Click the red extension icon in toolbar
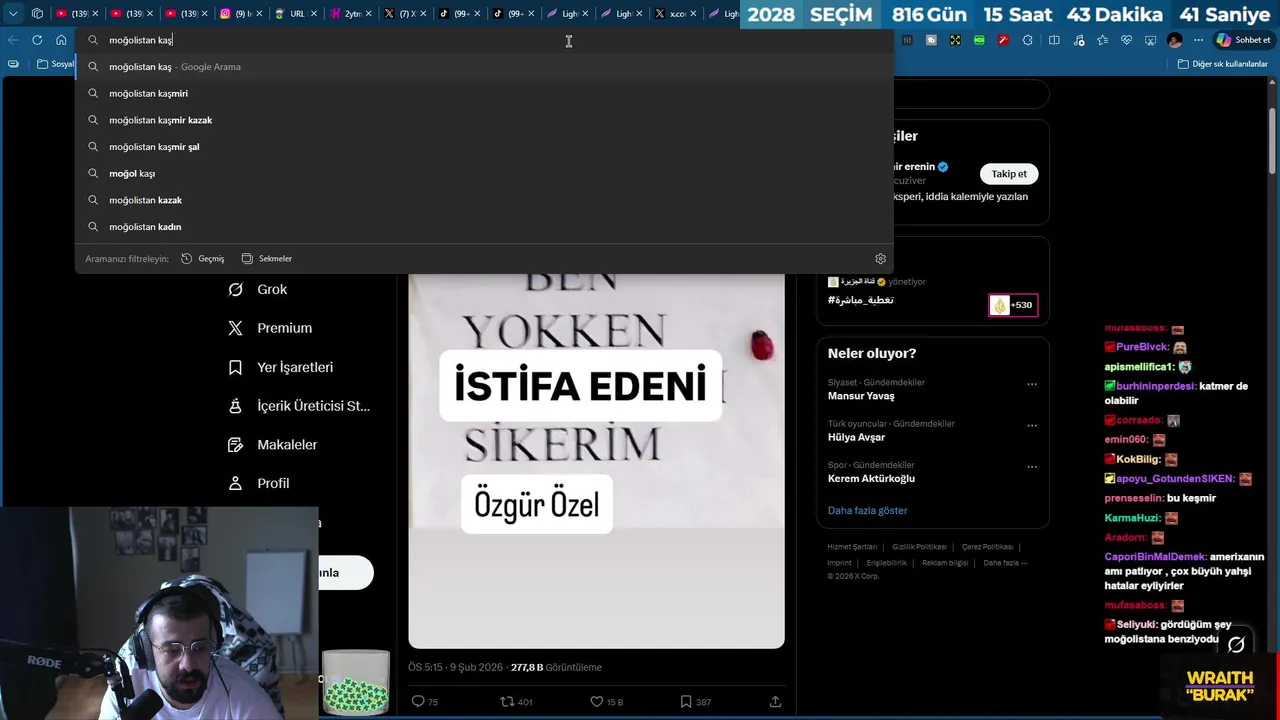The height and width of the screenshot is (720, 1280). tap(1003, 40)
